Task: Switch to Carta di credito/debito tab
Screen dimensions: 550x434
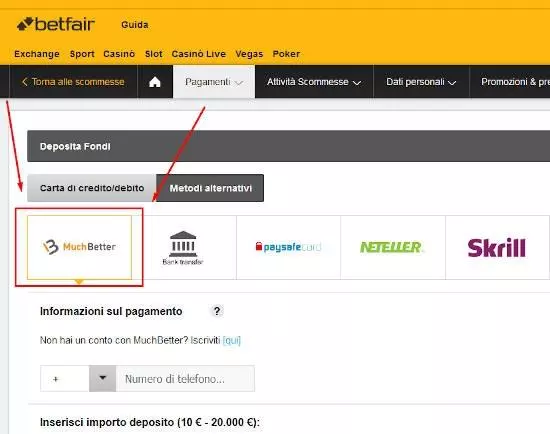Action: [x=92, y=188]
